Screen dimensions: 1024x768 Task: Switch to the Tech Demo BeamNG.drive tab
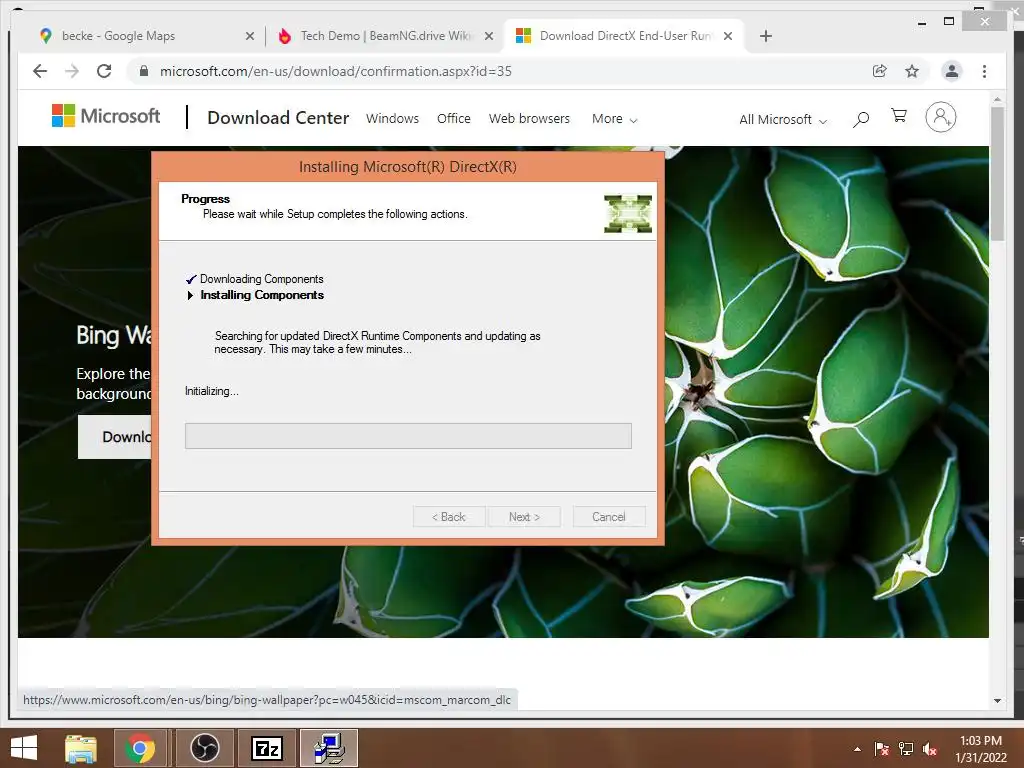click(385, 36)
